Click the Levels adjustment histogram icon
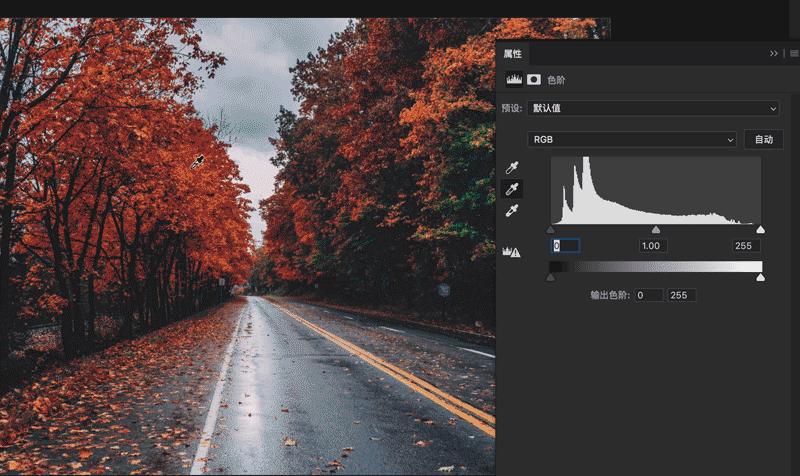This screenshot has width=800, height=476. [514, 79]
